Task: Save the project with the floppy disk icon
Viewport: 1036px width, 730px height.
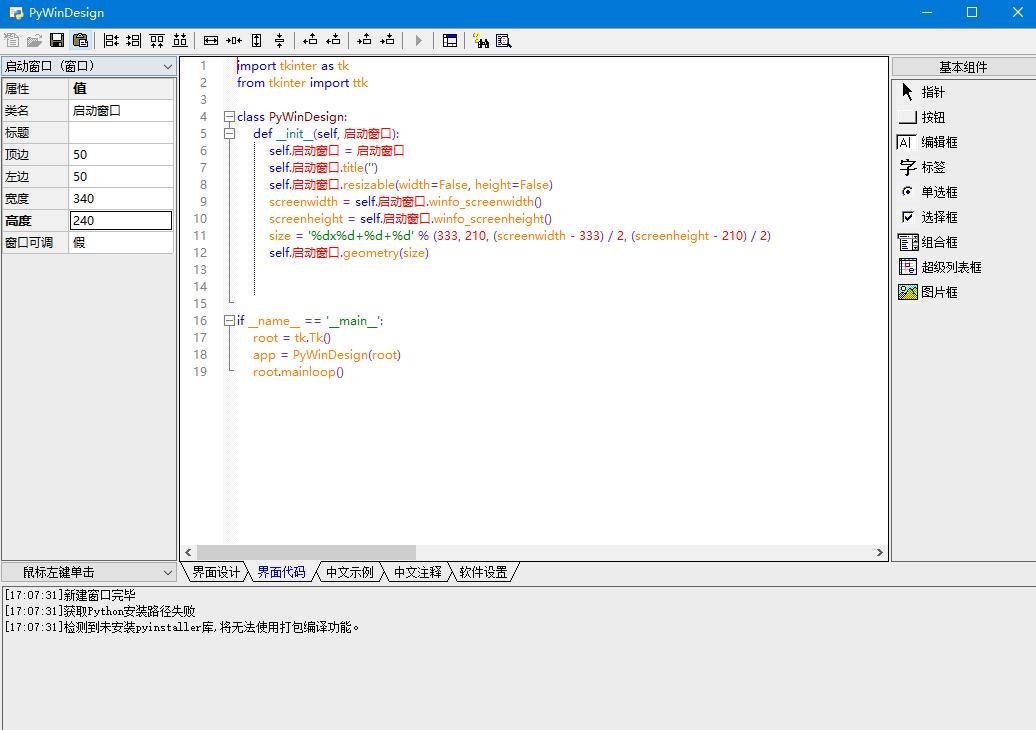Action: [x=57, y=40]
